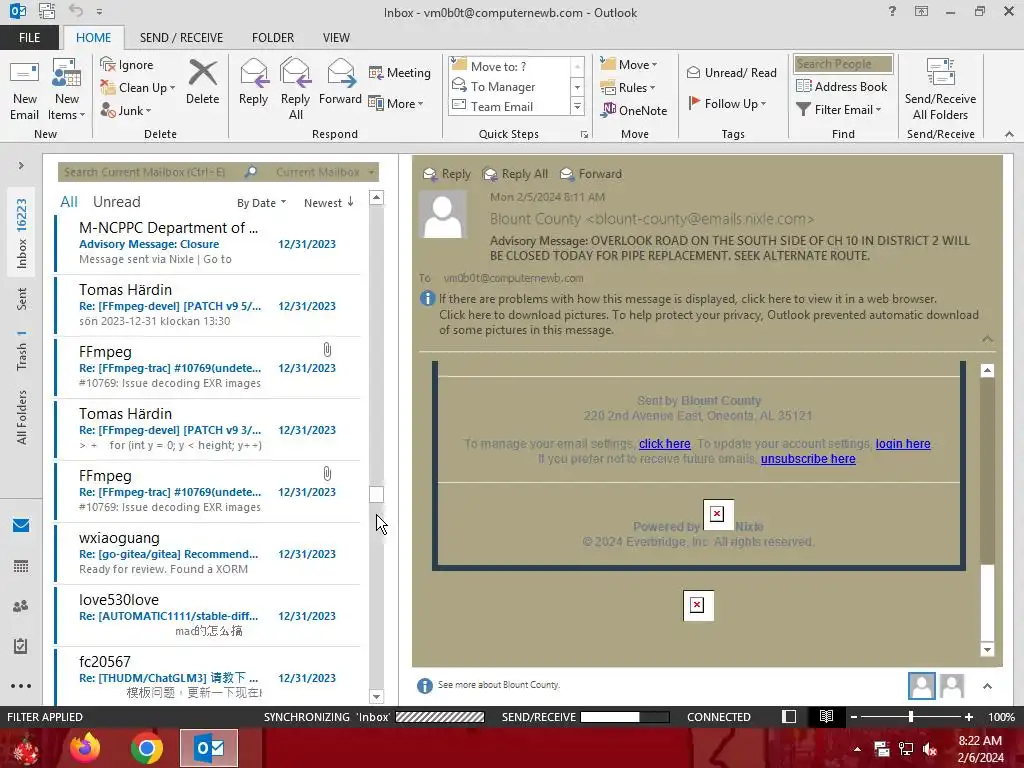Open the Junk dropdown
This screenshot has height=768, width=1024.
[x=125, y=110]
